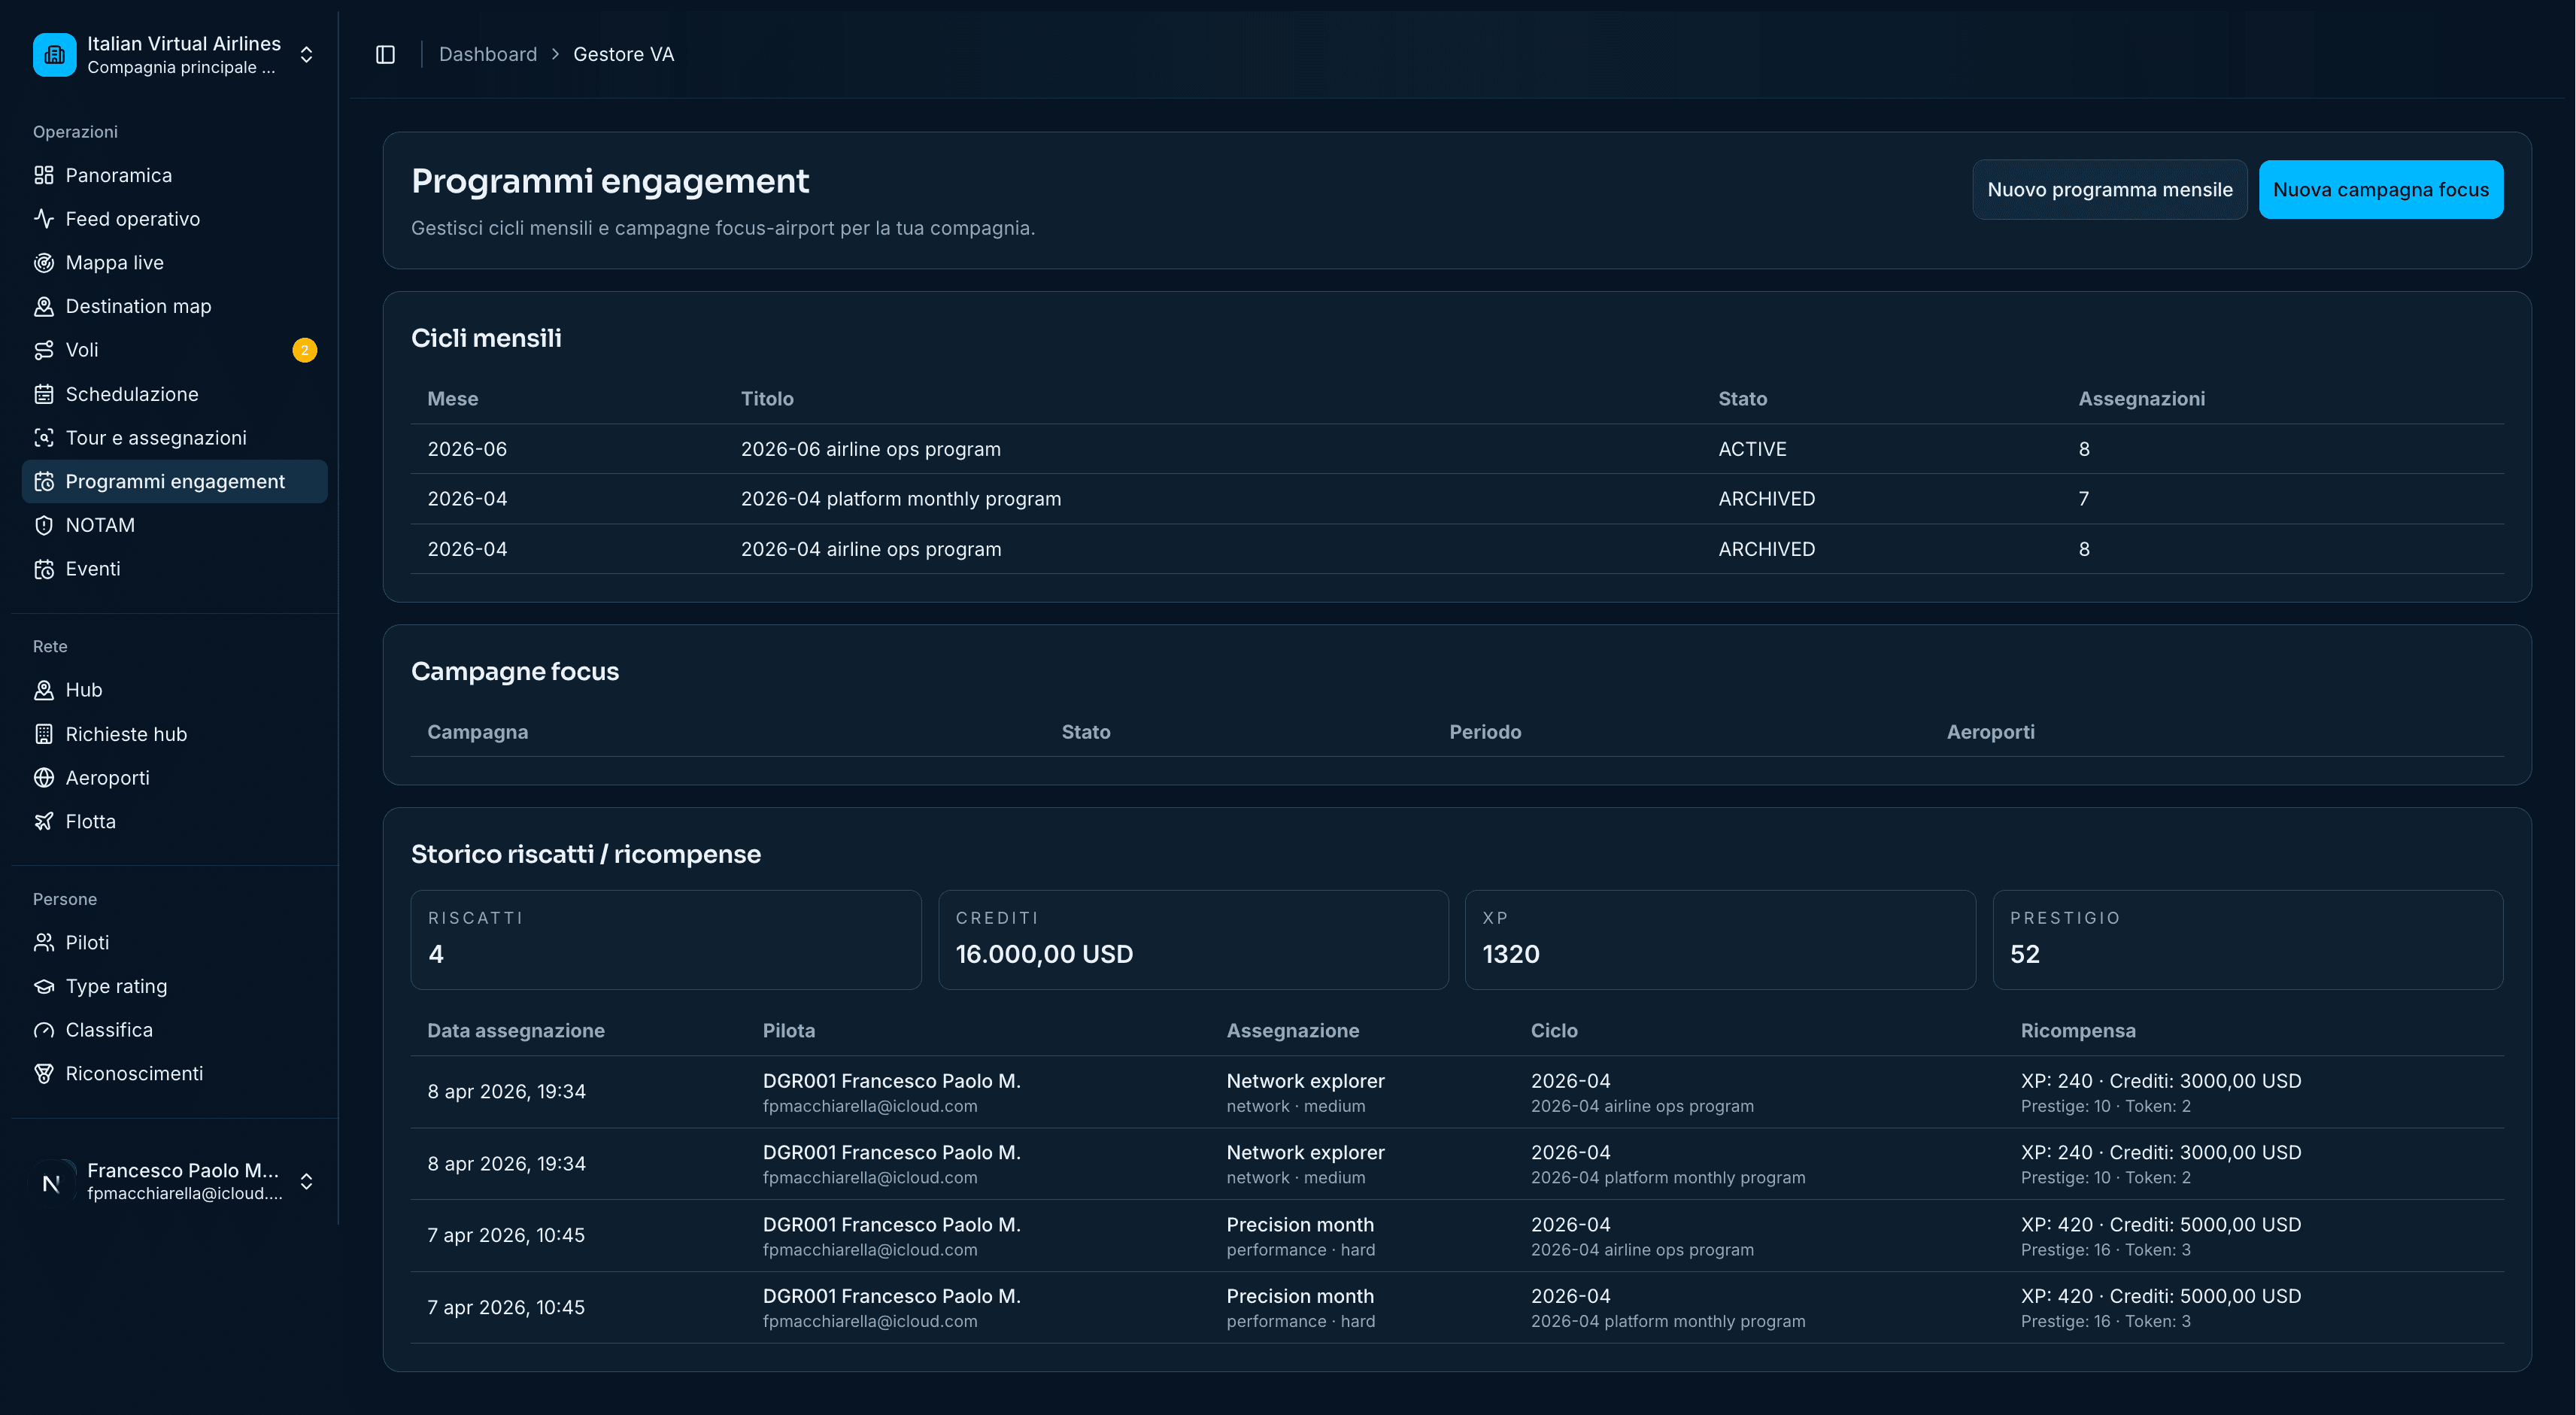Open Feed operativo in the sidebar
The height and width of the screenshot is (1415, 2576).
pos(175,219)
